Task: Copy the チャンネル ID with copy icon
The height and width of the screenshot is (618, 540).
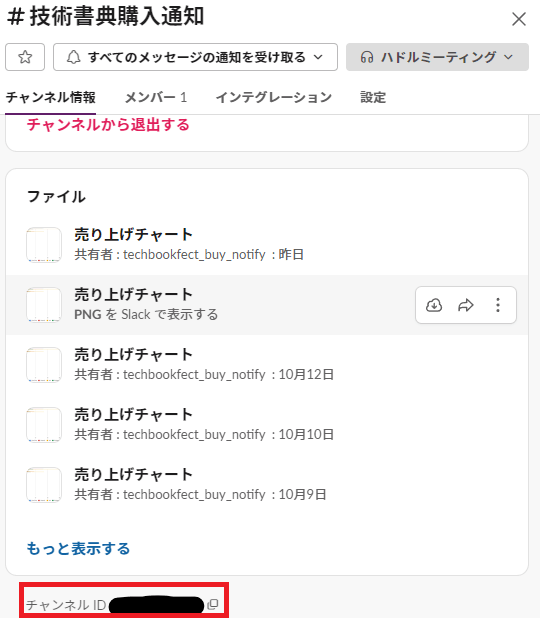Action: click(x=213, y=604)
